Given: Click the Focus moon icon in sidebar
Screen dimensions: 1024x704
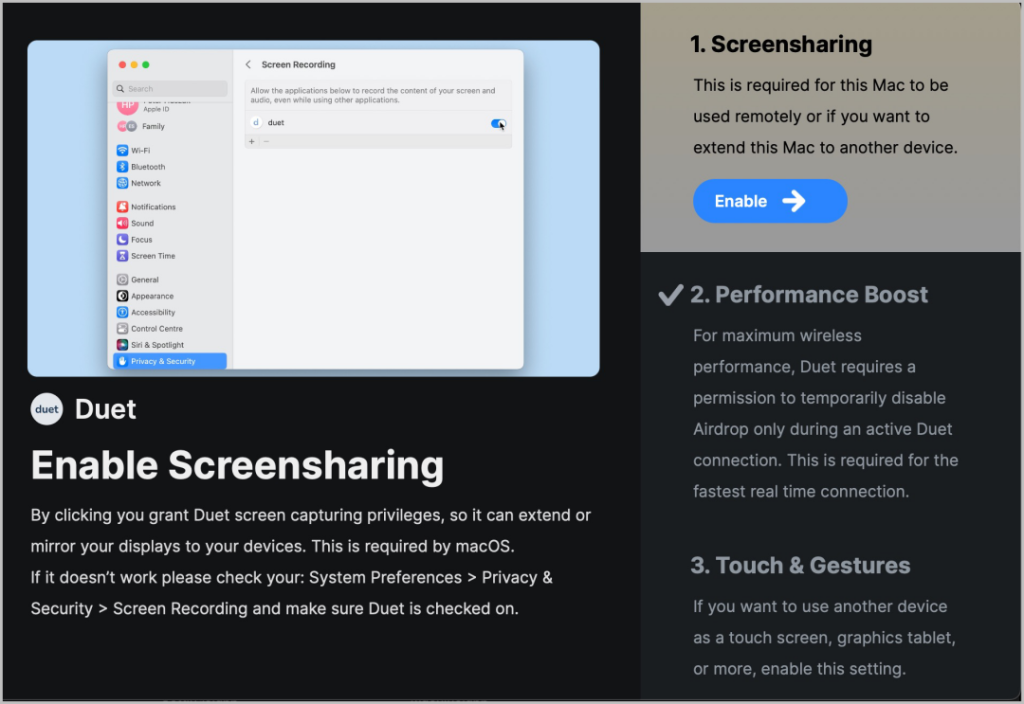Looking at the screenshot, I should click(x=122, y=239).
